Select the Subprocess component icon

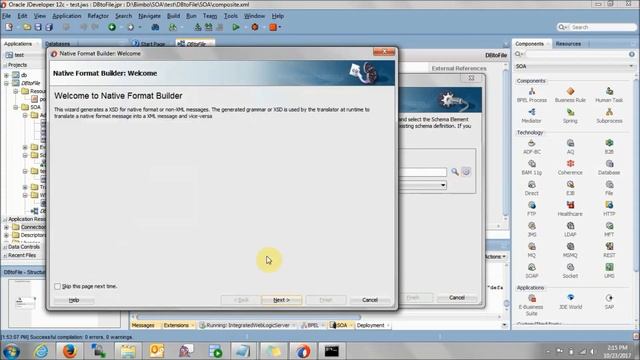pos(609,112)
